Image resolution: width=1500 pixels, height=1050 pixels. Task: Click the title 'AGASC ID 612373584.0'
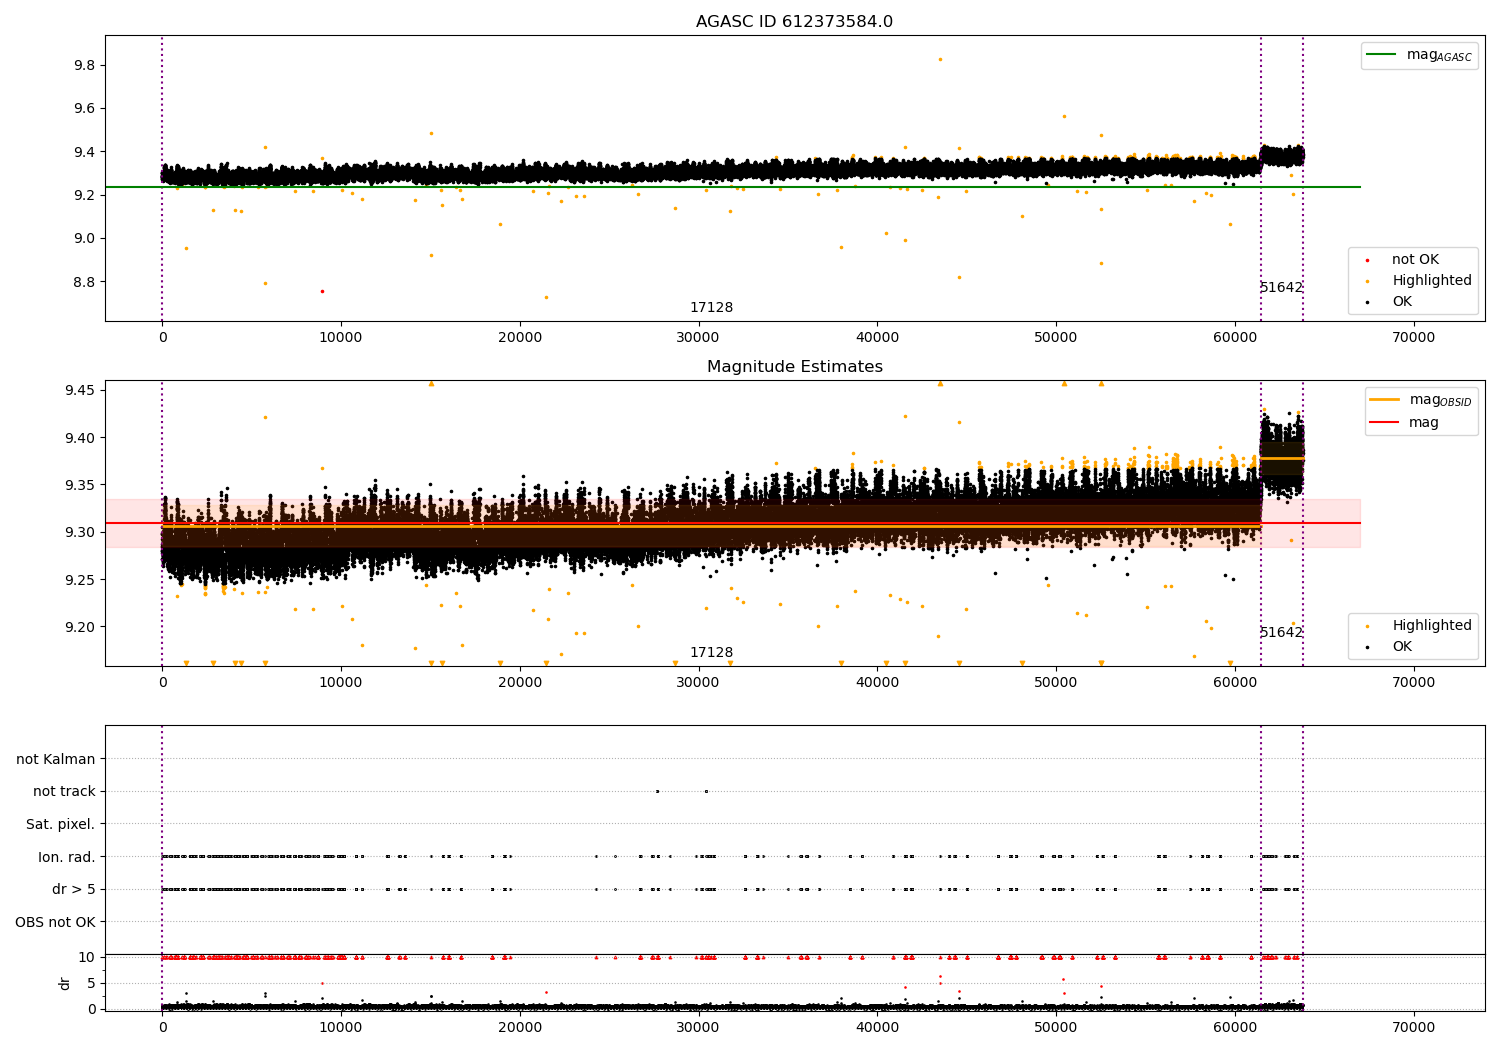pyautogui.click(x=794, y=22)
